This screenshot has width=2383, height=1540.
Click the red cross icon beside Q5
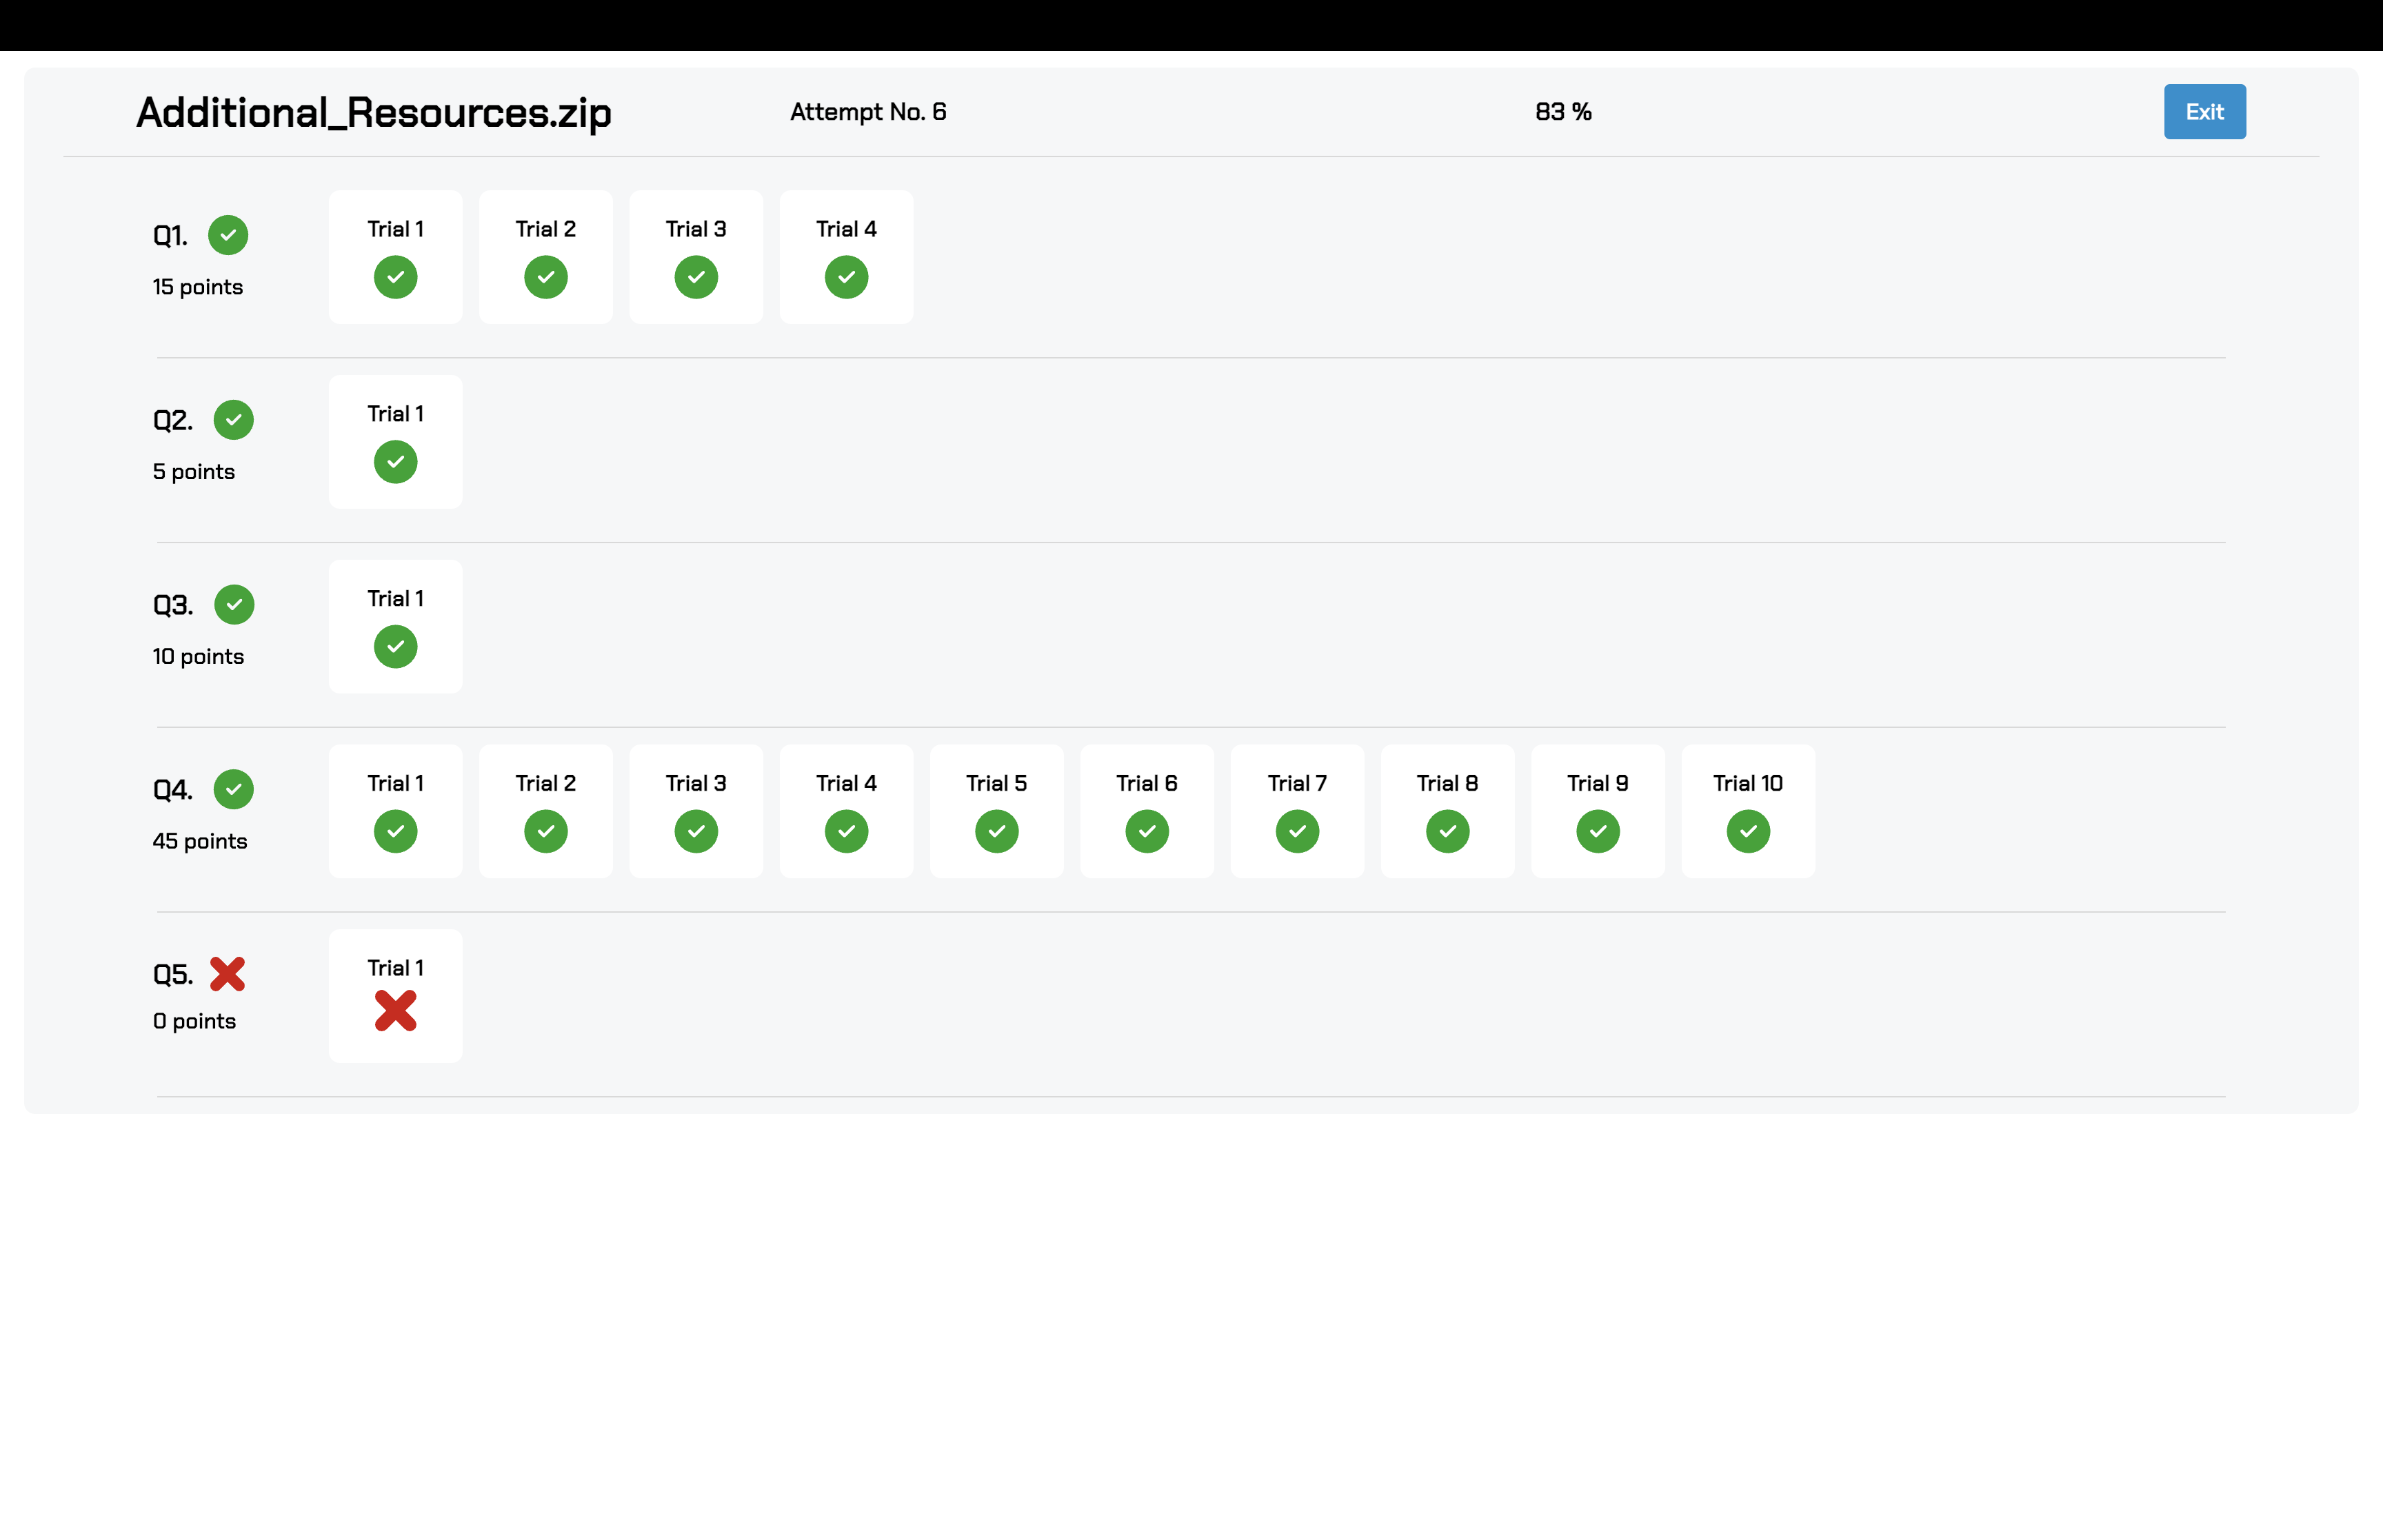pyautogui.click(x=227, y=974)
